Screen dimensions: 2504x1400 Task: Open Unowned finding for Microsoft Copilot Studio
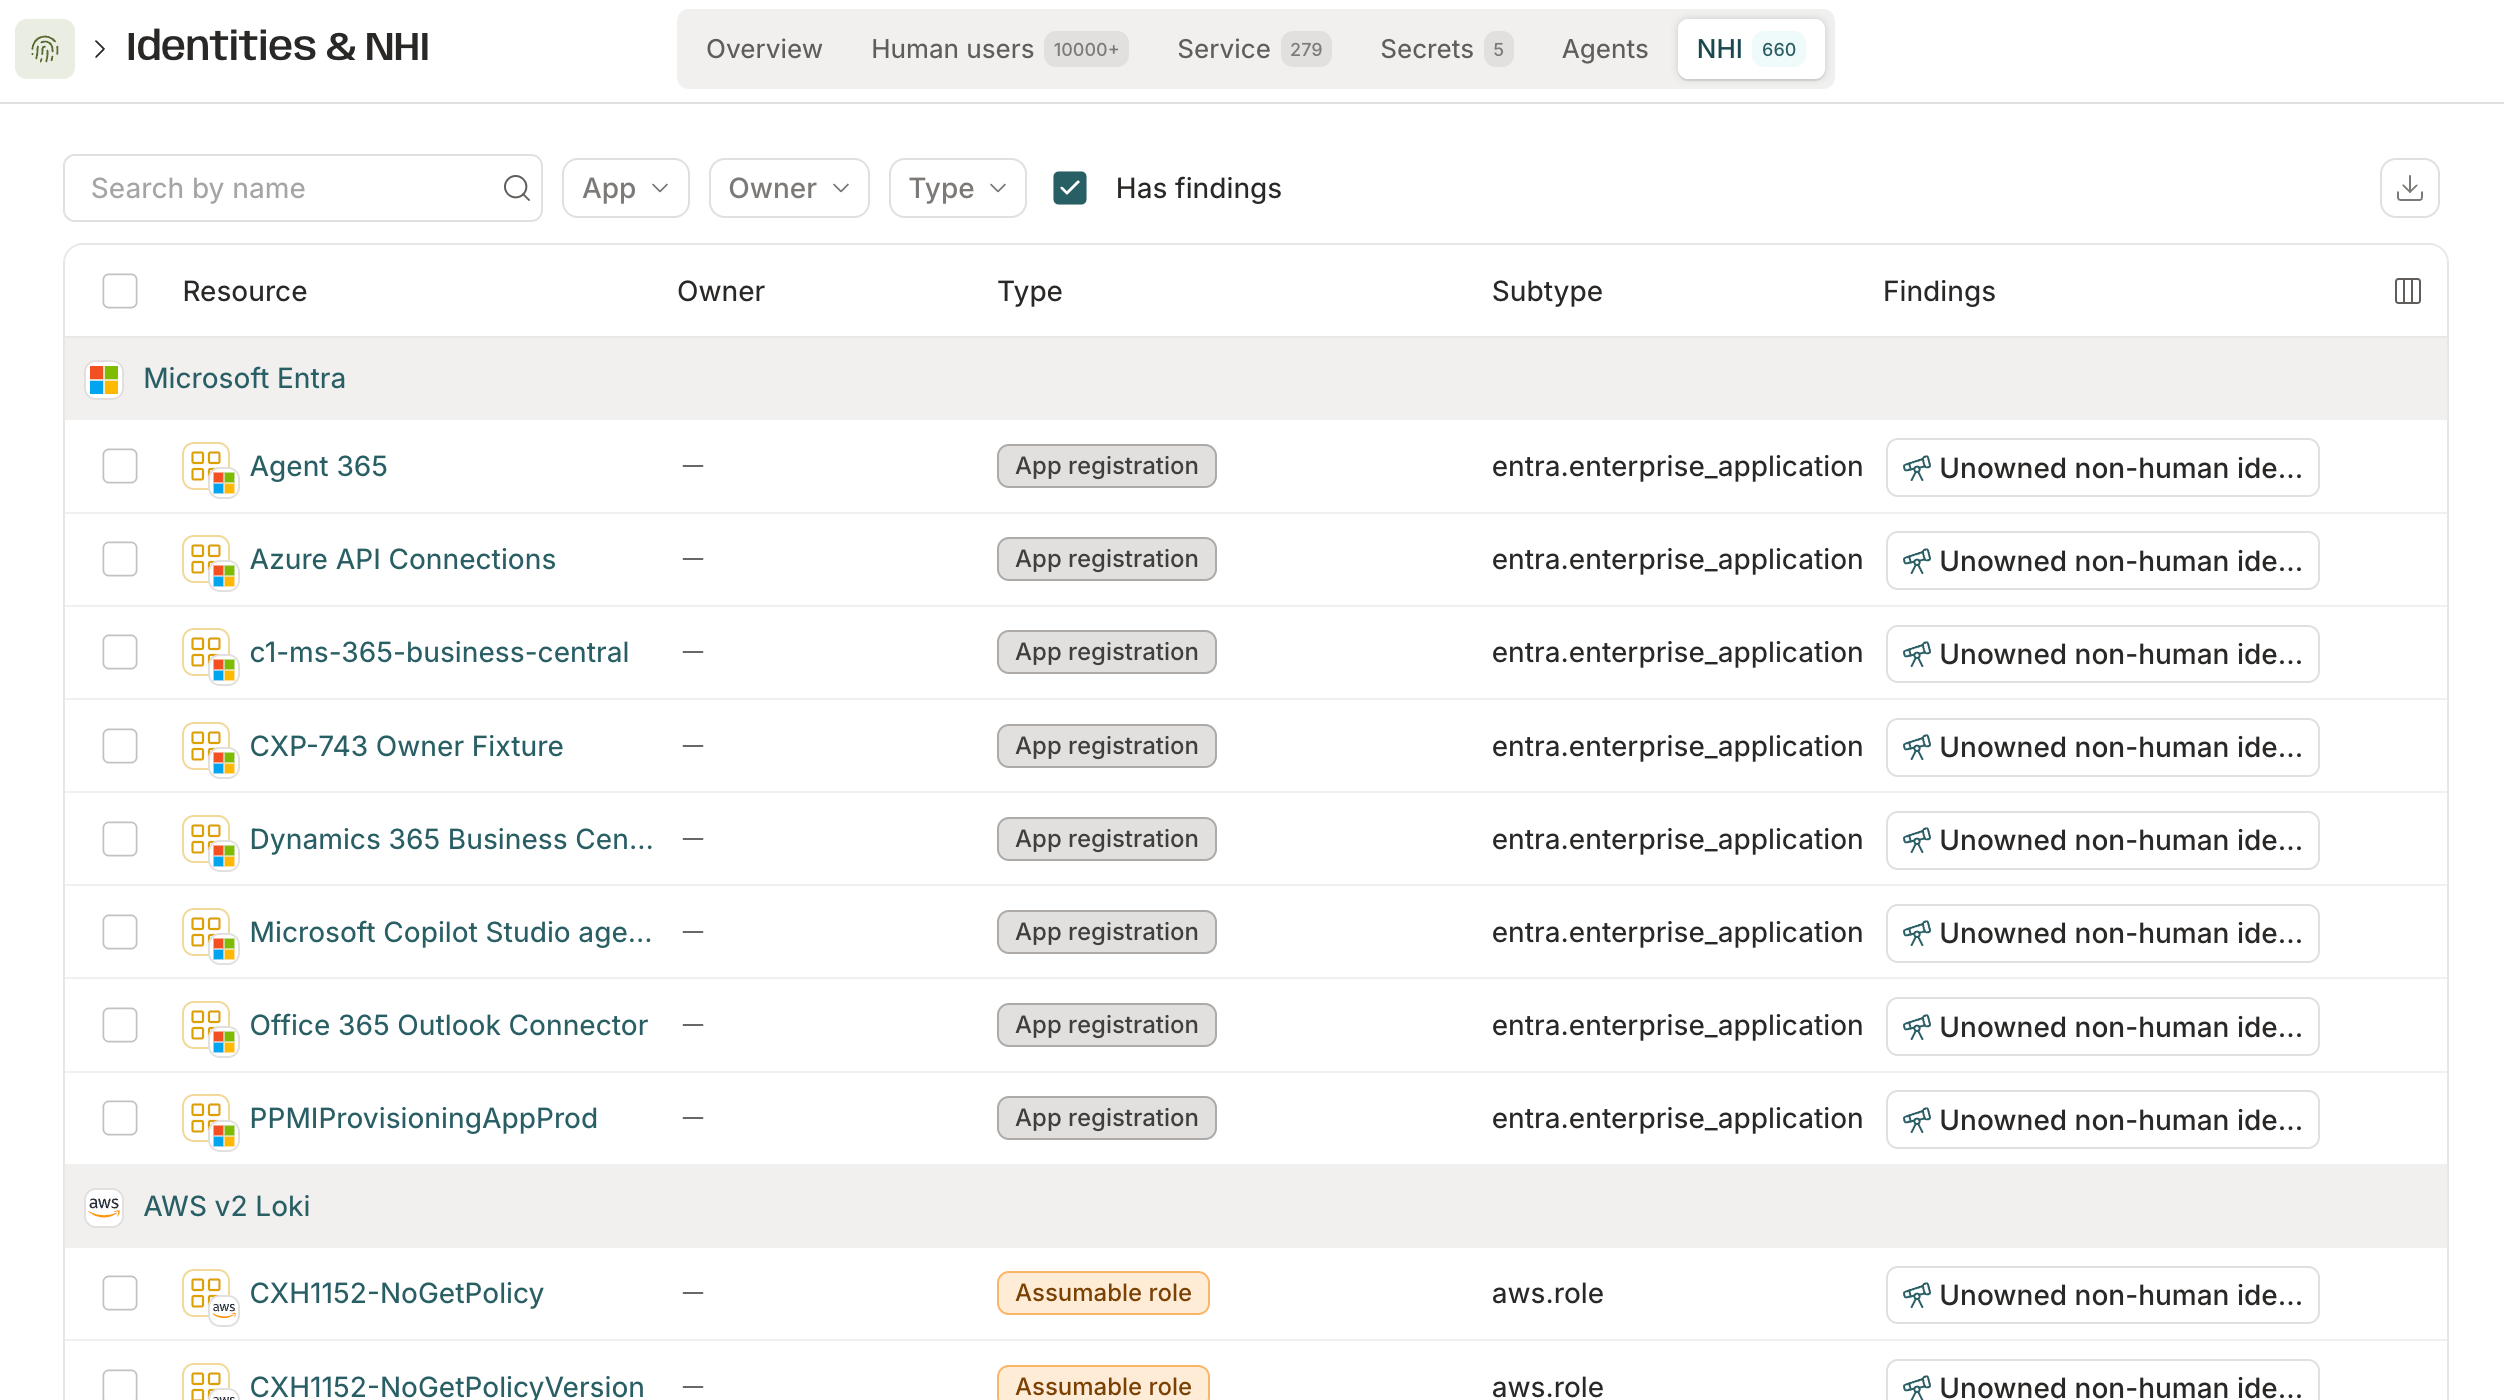tap(2102, 933)
